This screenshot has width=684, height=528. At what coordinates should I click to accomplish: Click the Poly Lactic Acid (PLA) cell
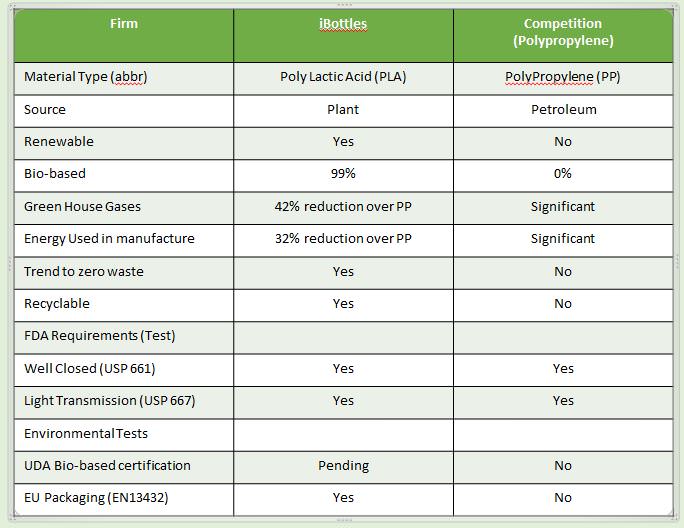point(343,79)
